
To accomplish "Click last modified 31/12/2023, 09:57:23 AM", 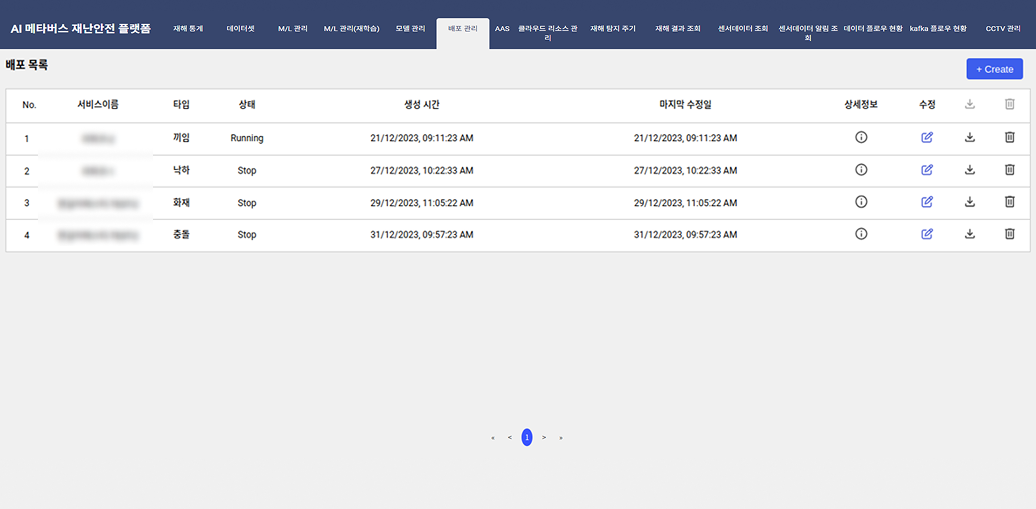I will (685, 235).
